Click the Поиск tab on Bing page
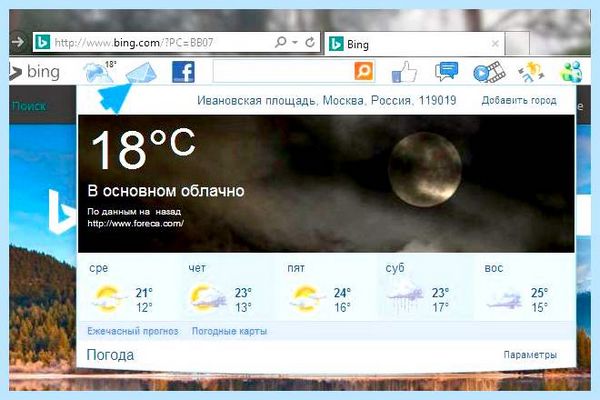Screen dimensions: 600x400 29,106
